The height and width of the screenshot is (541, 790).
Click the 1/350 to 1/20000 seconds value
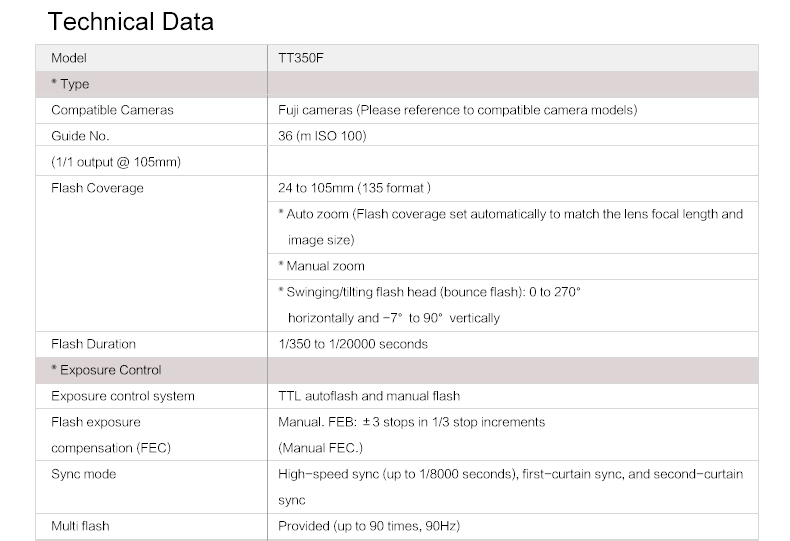coord(353,344)
